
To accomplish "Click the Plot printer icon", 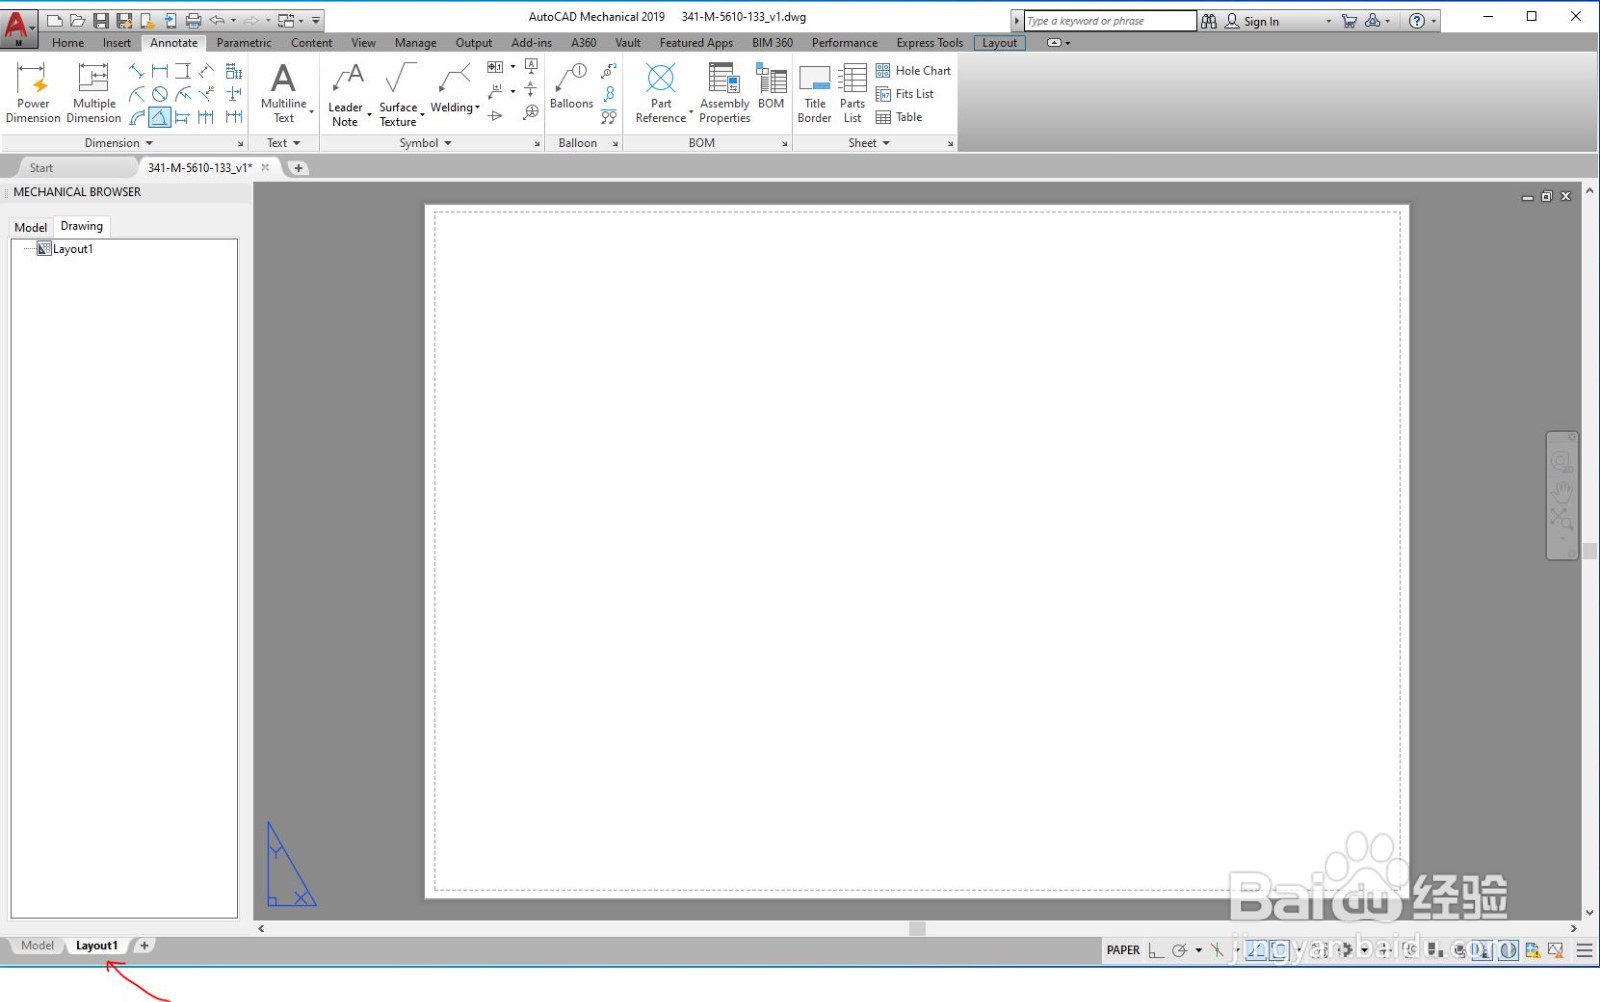I will 193,20.
